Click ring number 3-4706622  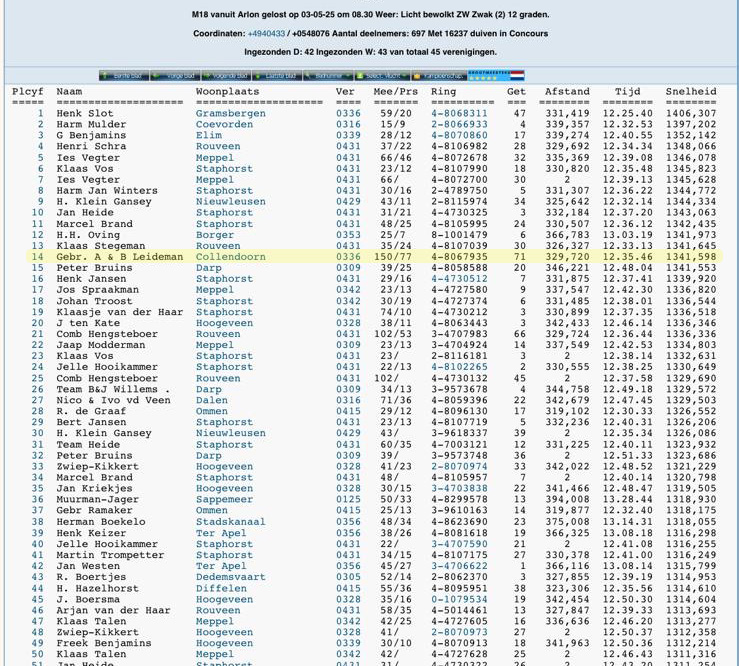click(459, 566)
